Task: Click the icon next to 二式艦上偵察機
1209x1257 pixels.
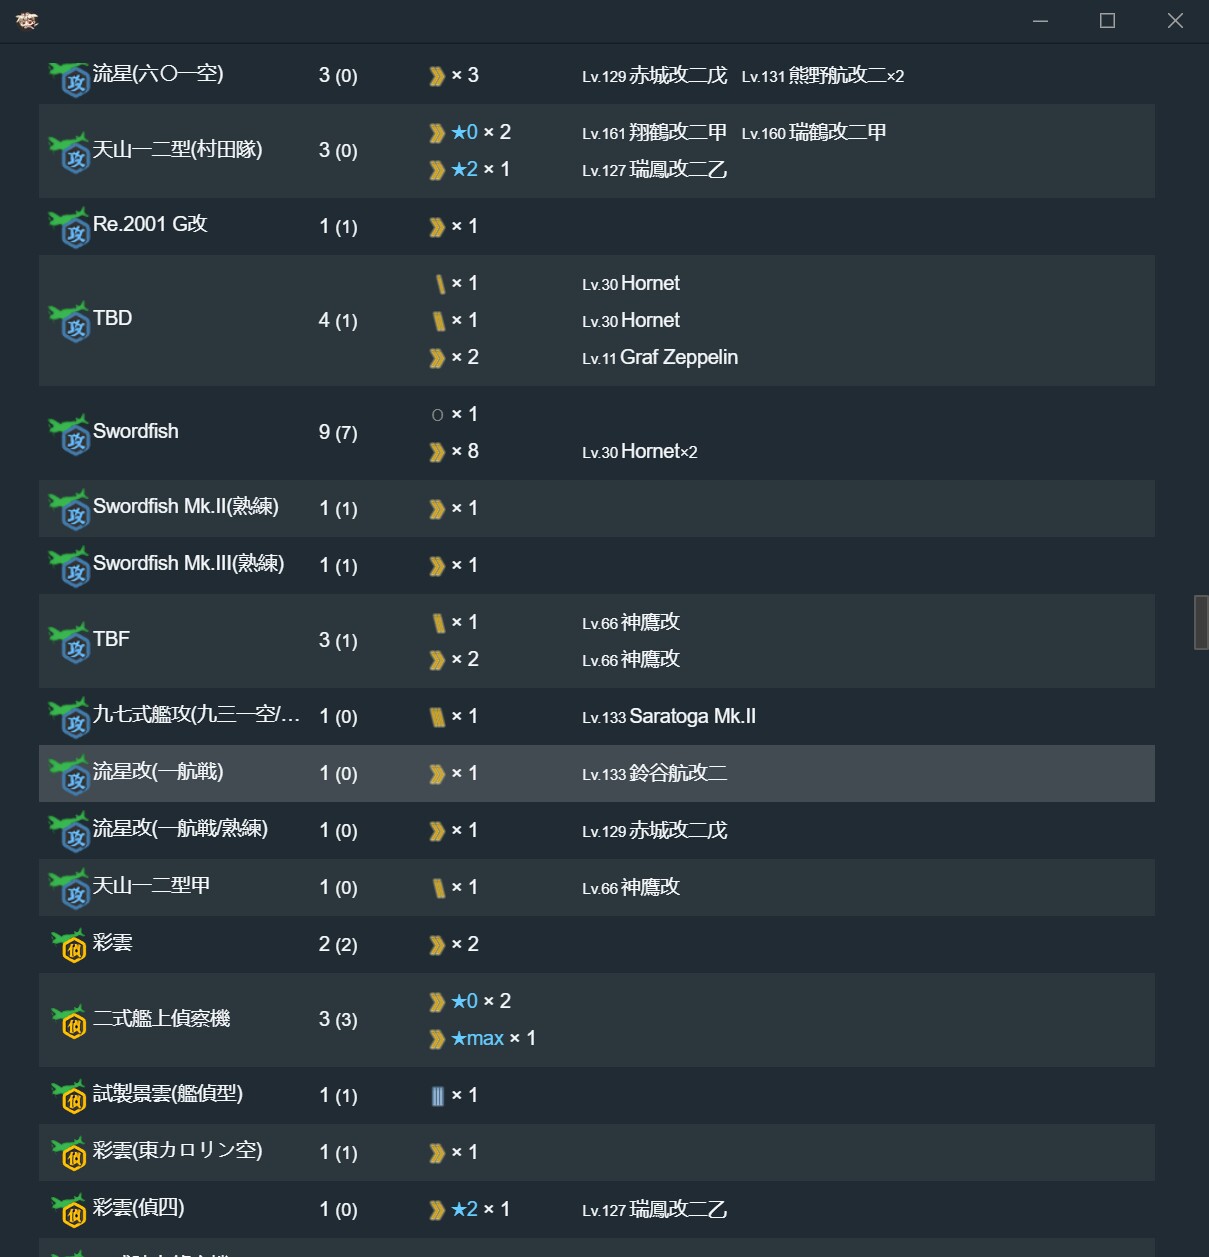Action: click(x=70, y=1021)
